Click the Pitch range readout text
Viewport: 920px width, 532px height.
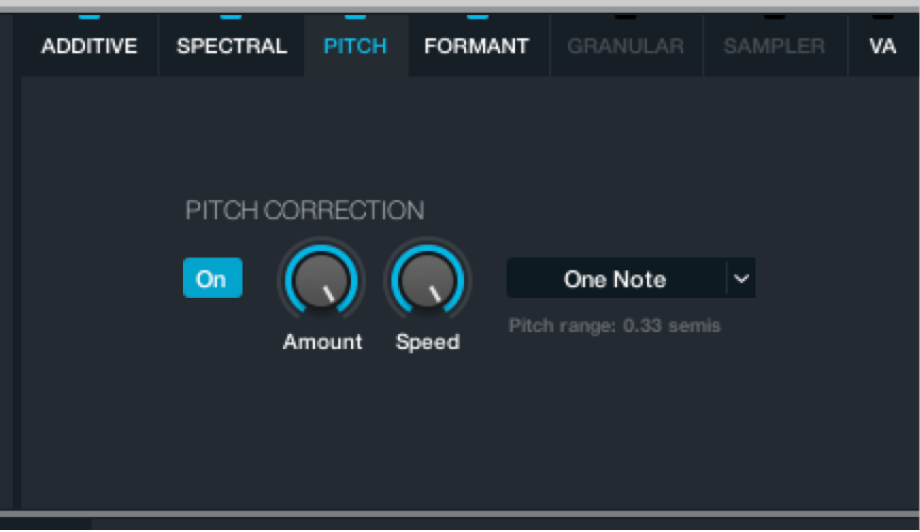click(614, 326)
